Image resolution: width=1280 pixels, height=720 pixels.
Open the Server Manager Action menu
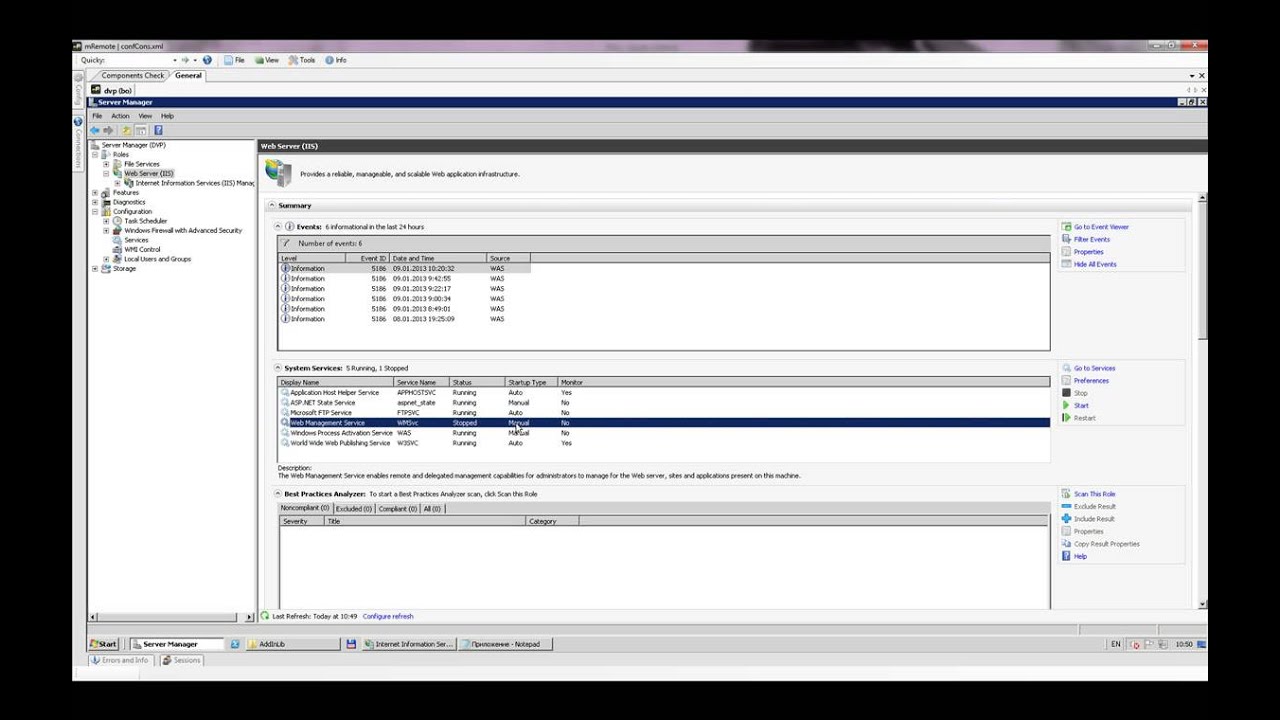coord(120,116)
